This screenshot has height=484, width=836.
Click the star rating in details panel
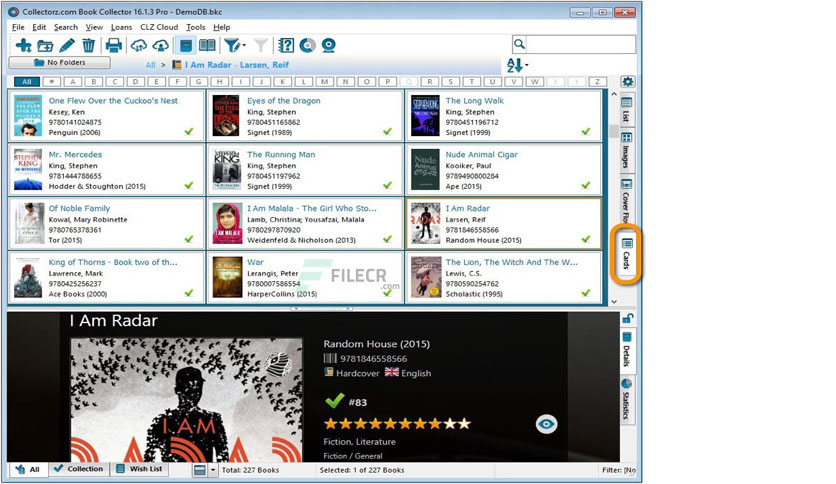tap(397, 424)
